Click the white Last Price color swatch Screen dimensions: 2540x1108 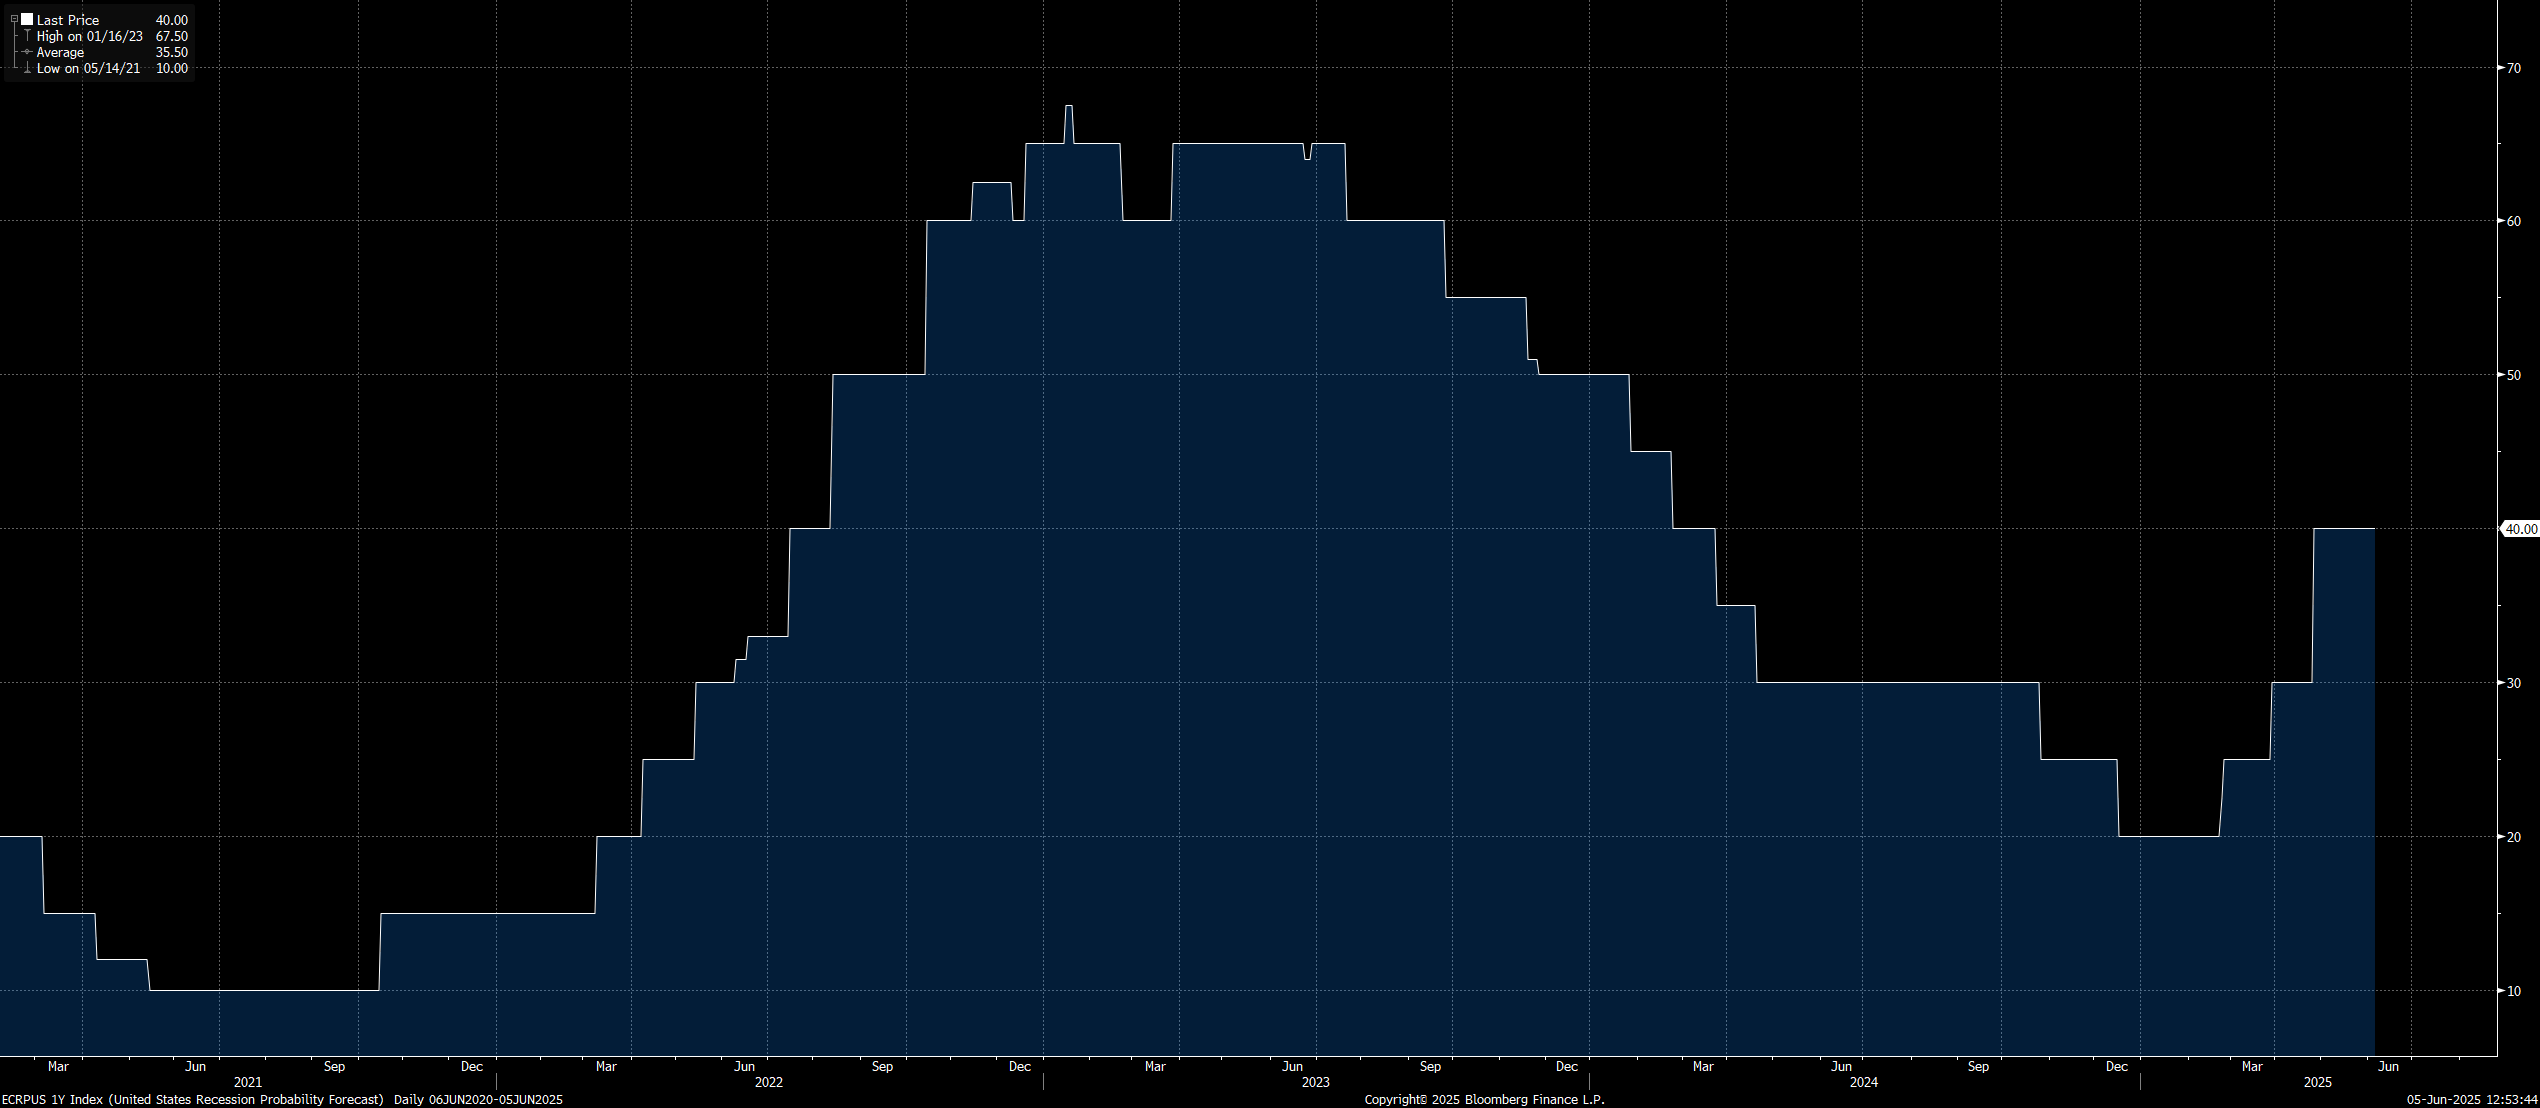point(27,20)
